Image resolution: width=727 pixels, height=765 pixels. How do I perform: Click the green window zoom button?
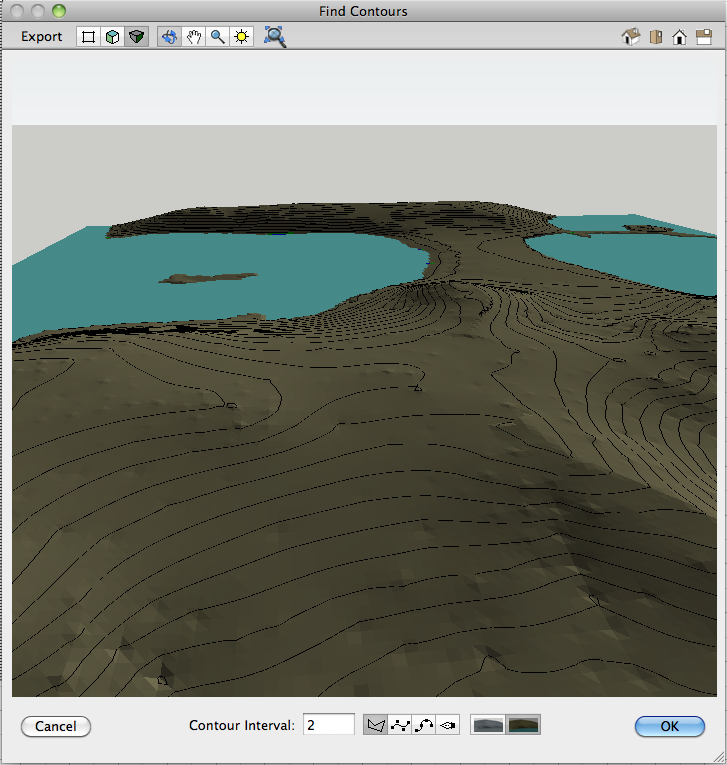pos(59,11)
